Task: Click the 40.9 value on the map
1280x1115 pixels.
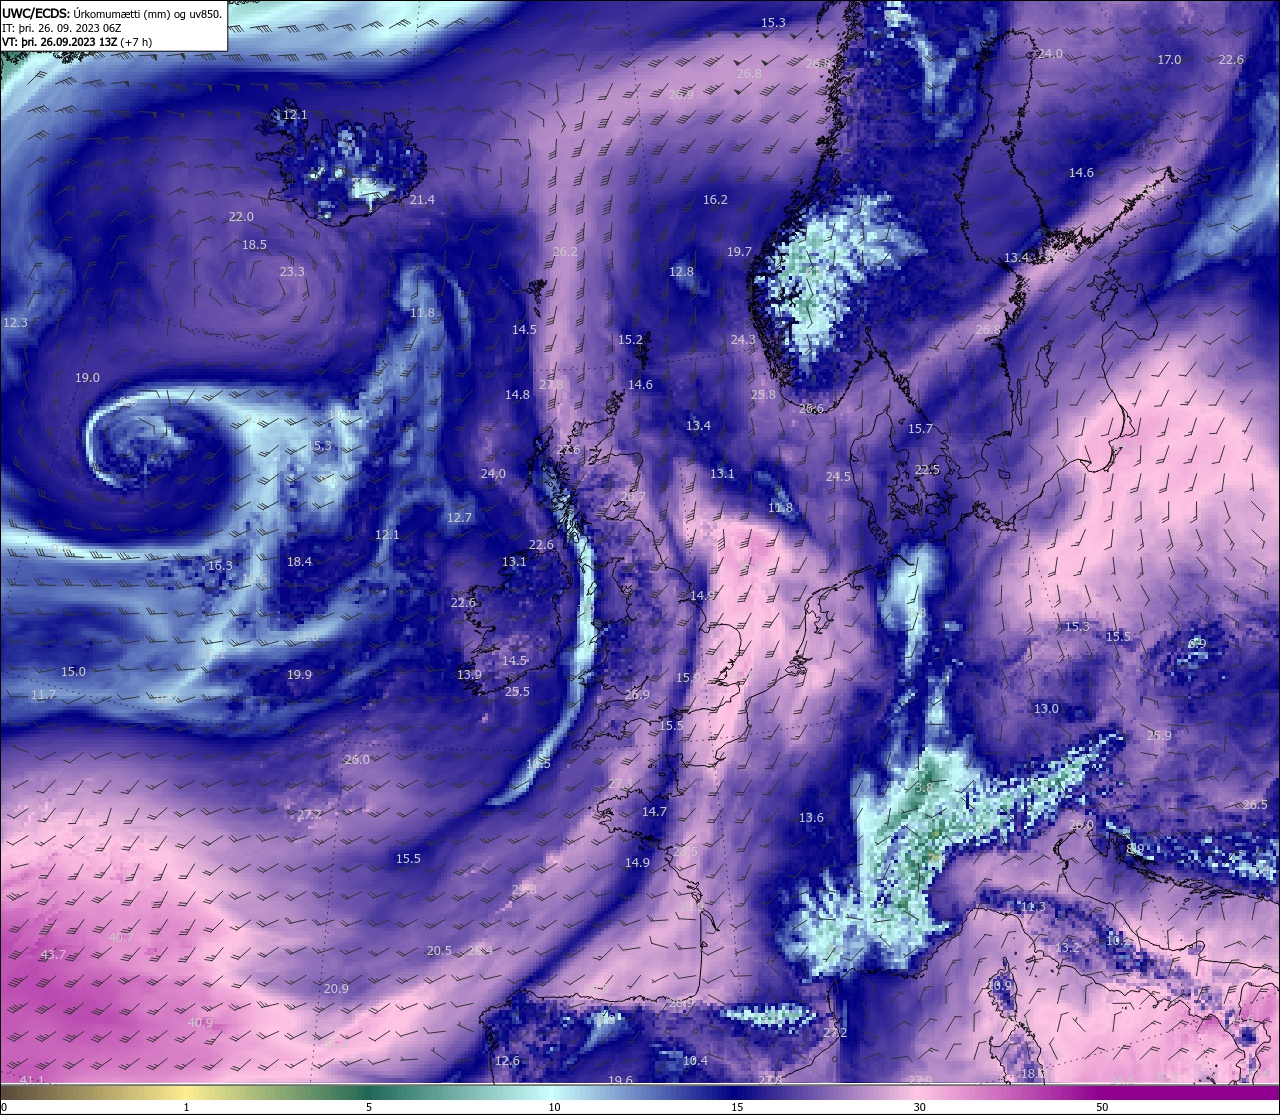Action: pos(200,1023)
